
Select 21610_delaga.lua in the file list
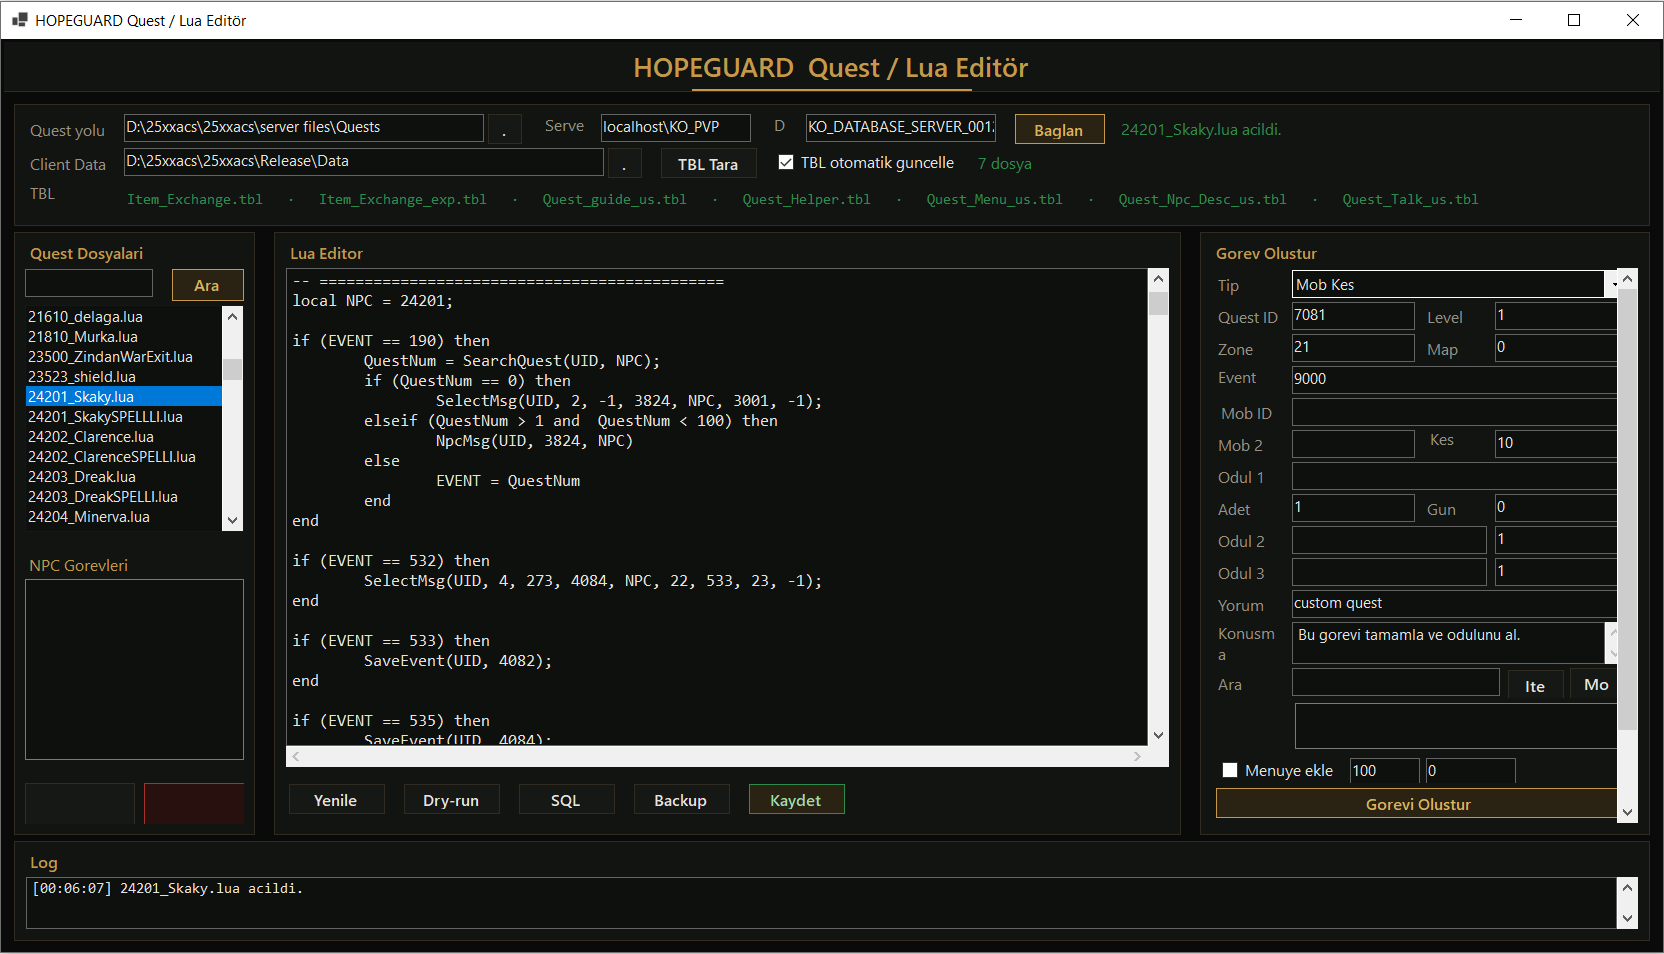point(123,317)
